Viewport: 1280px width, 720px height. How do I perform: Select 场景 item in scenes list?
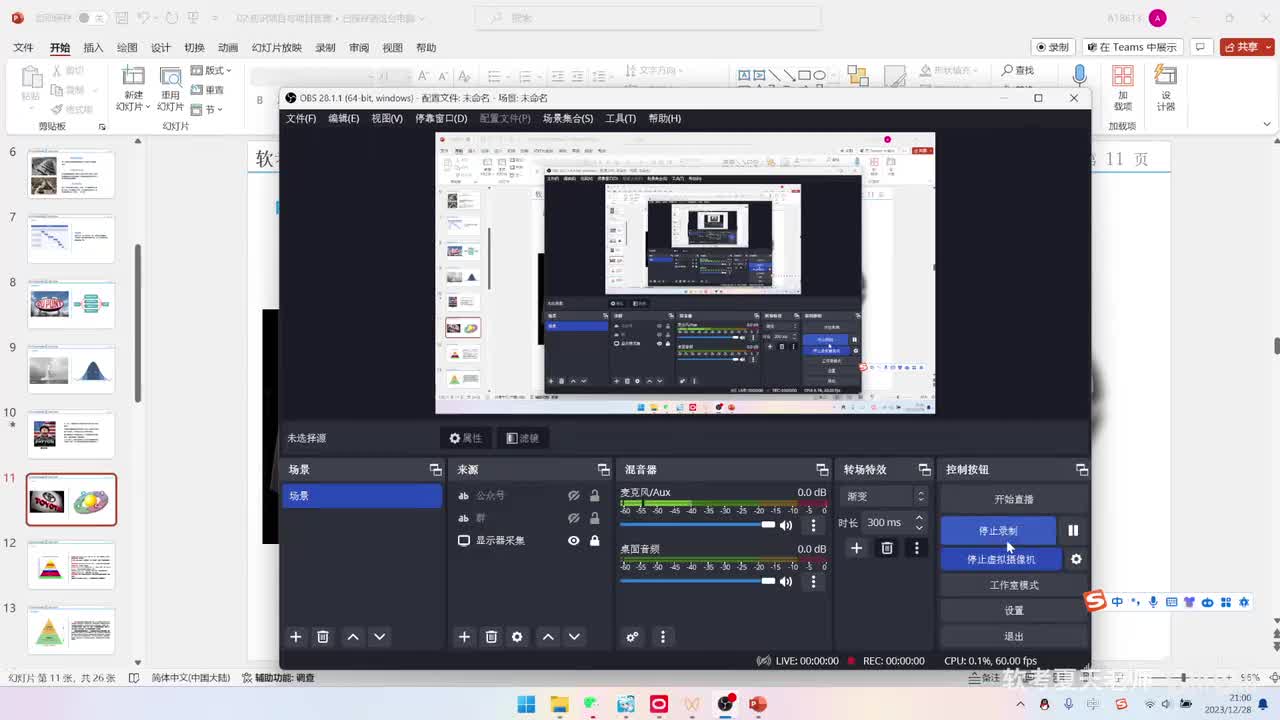tap(362, 496)
